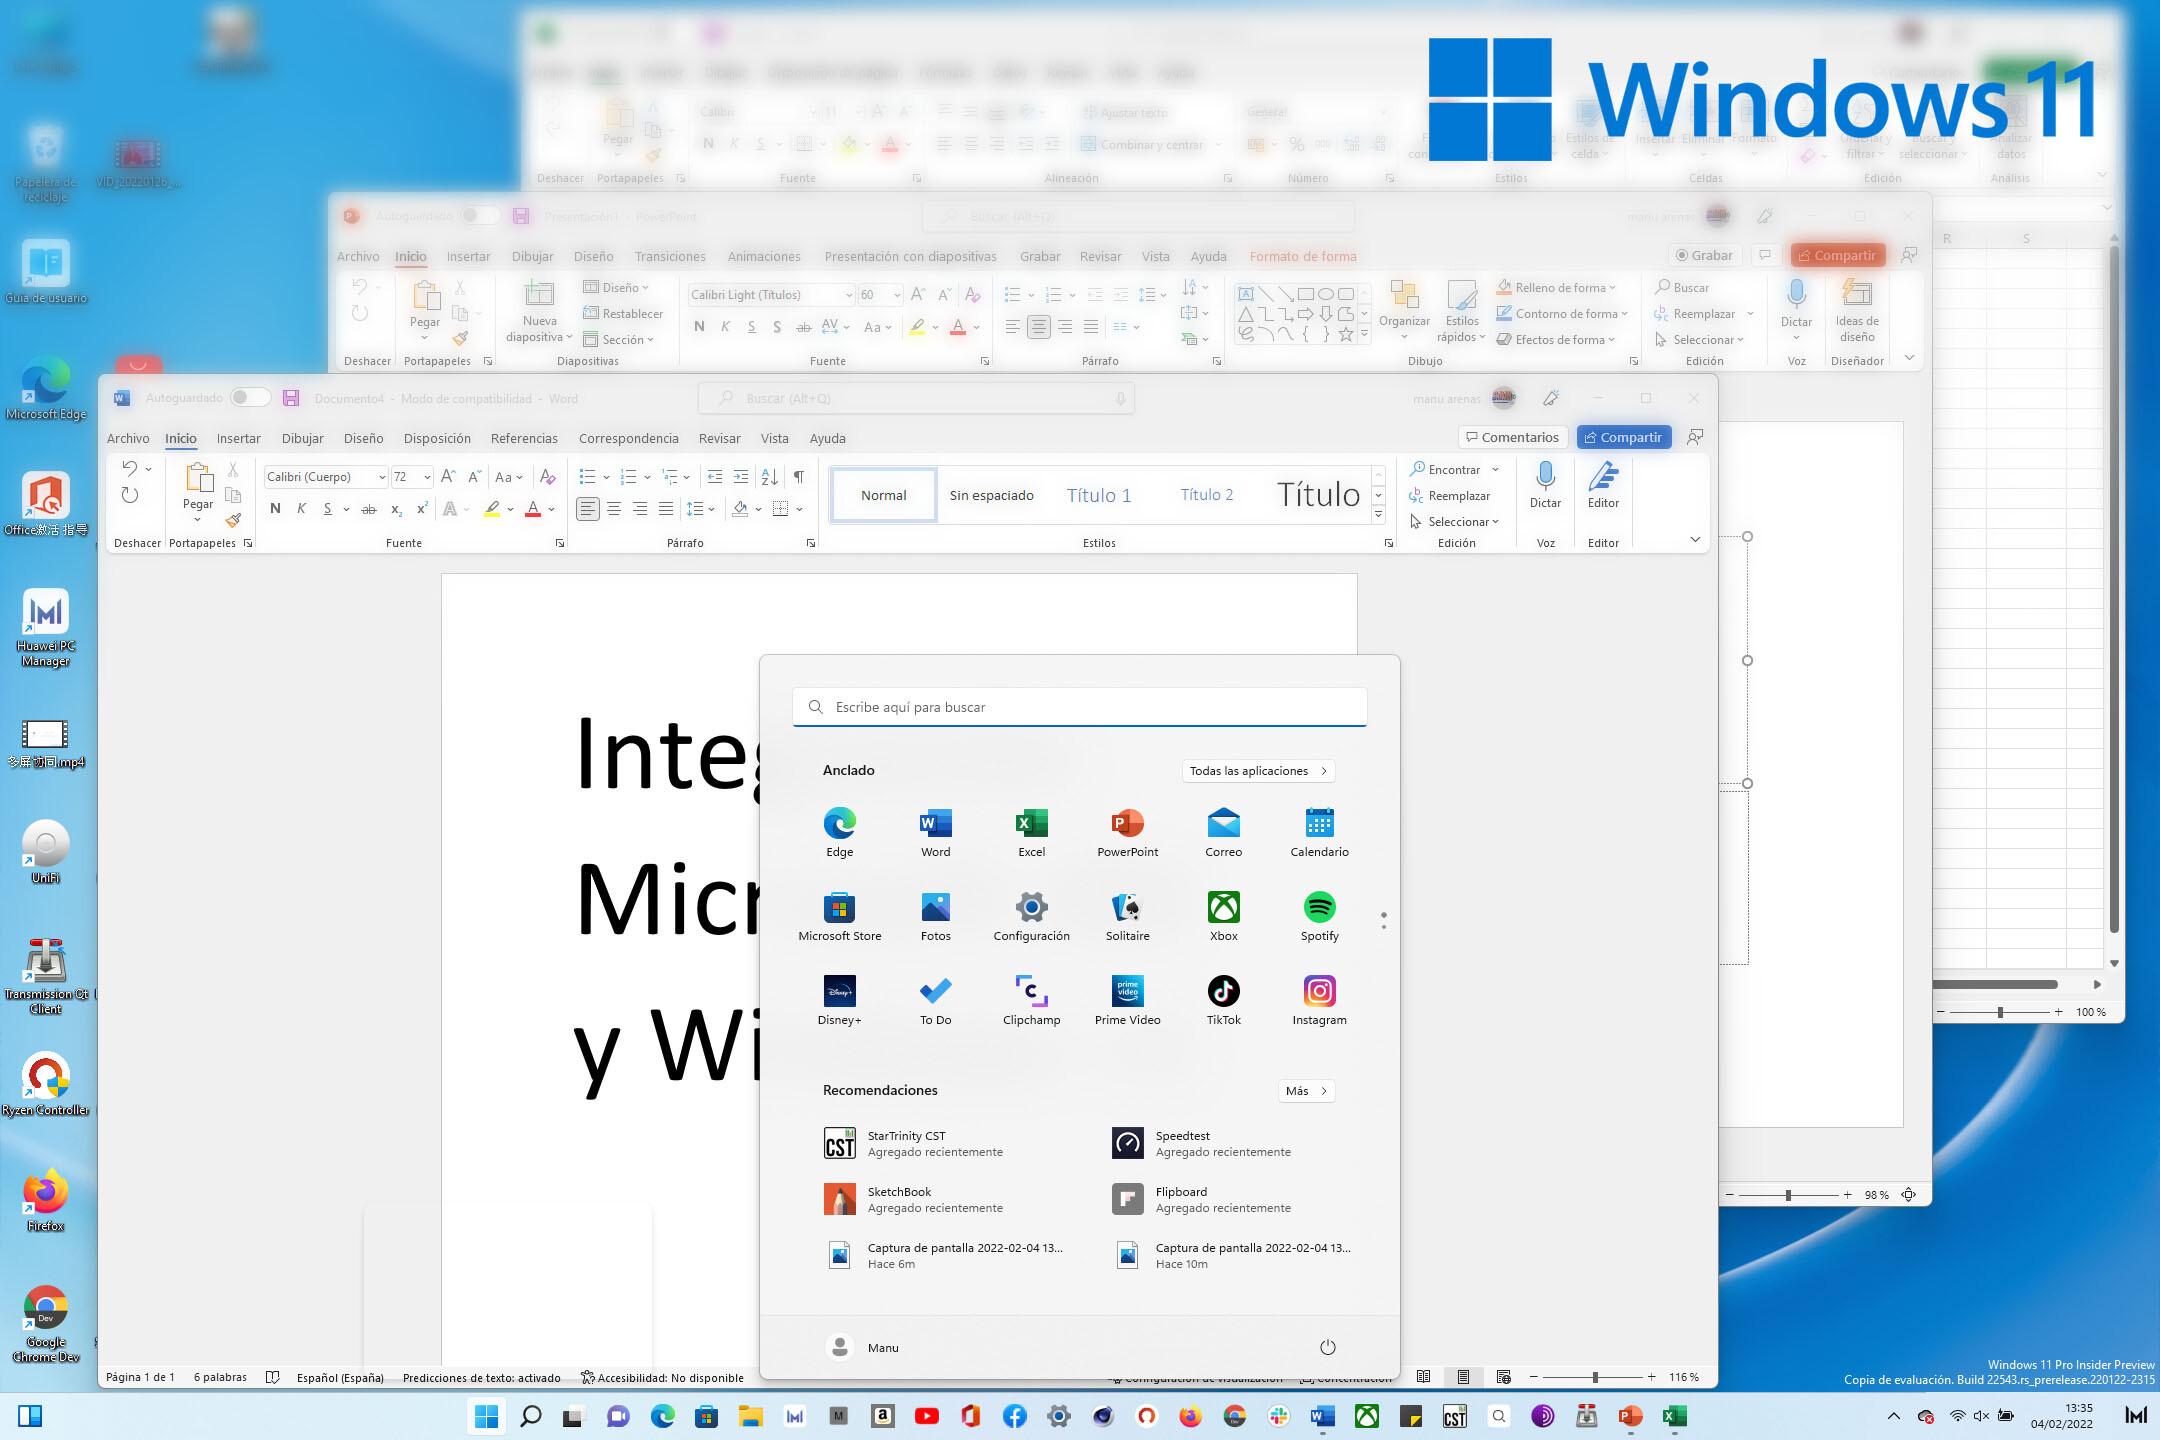The width and height of the screenshot is (2160, 1440).
Task: Open Xbox pinned app
Action: coord(1223,916)
